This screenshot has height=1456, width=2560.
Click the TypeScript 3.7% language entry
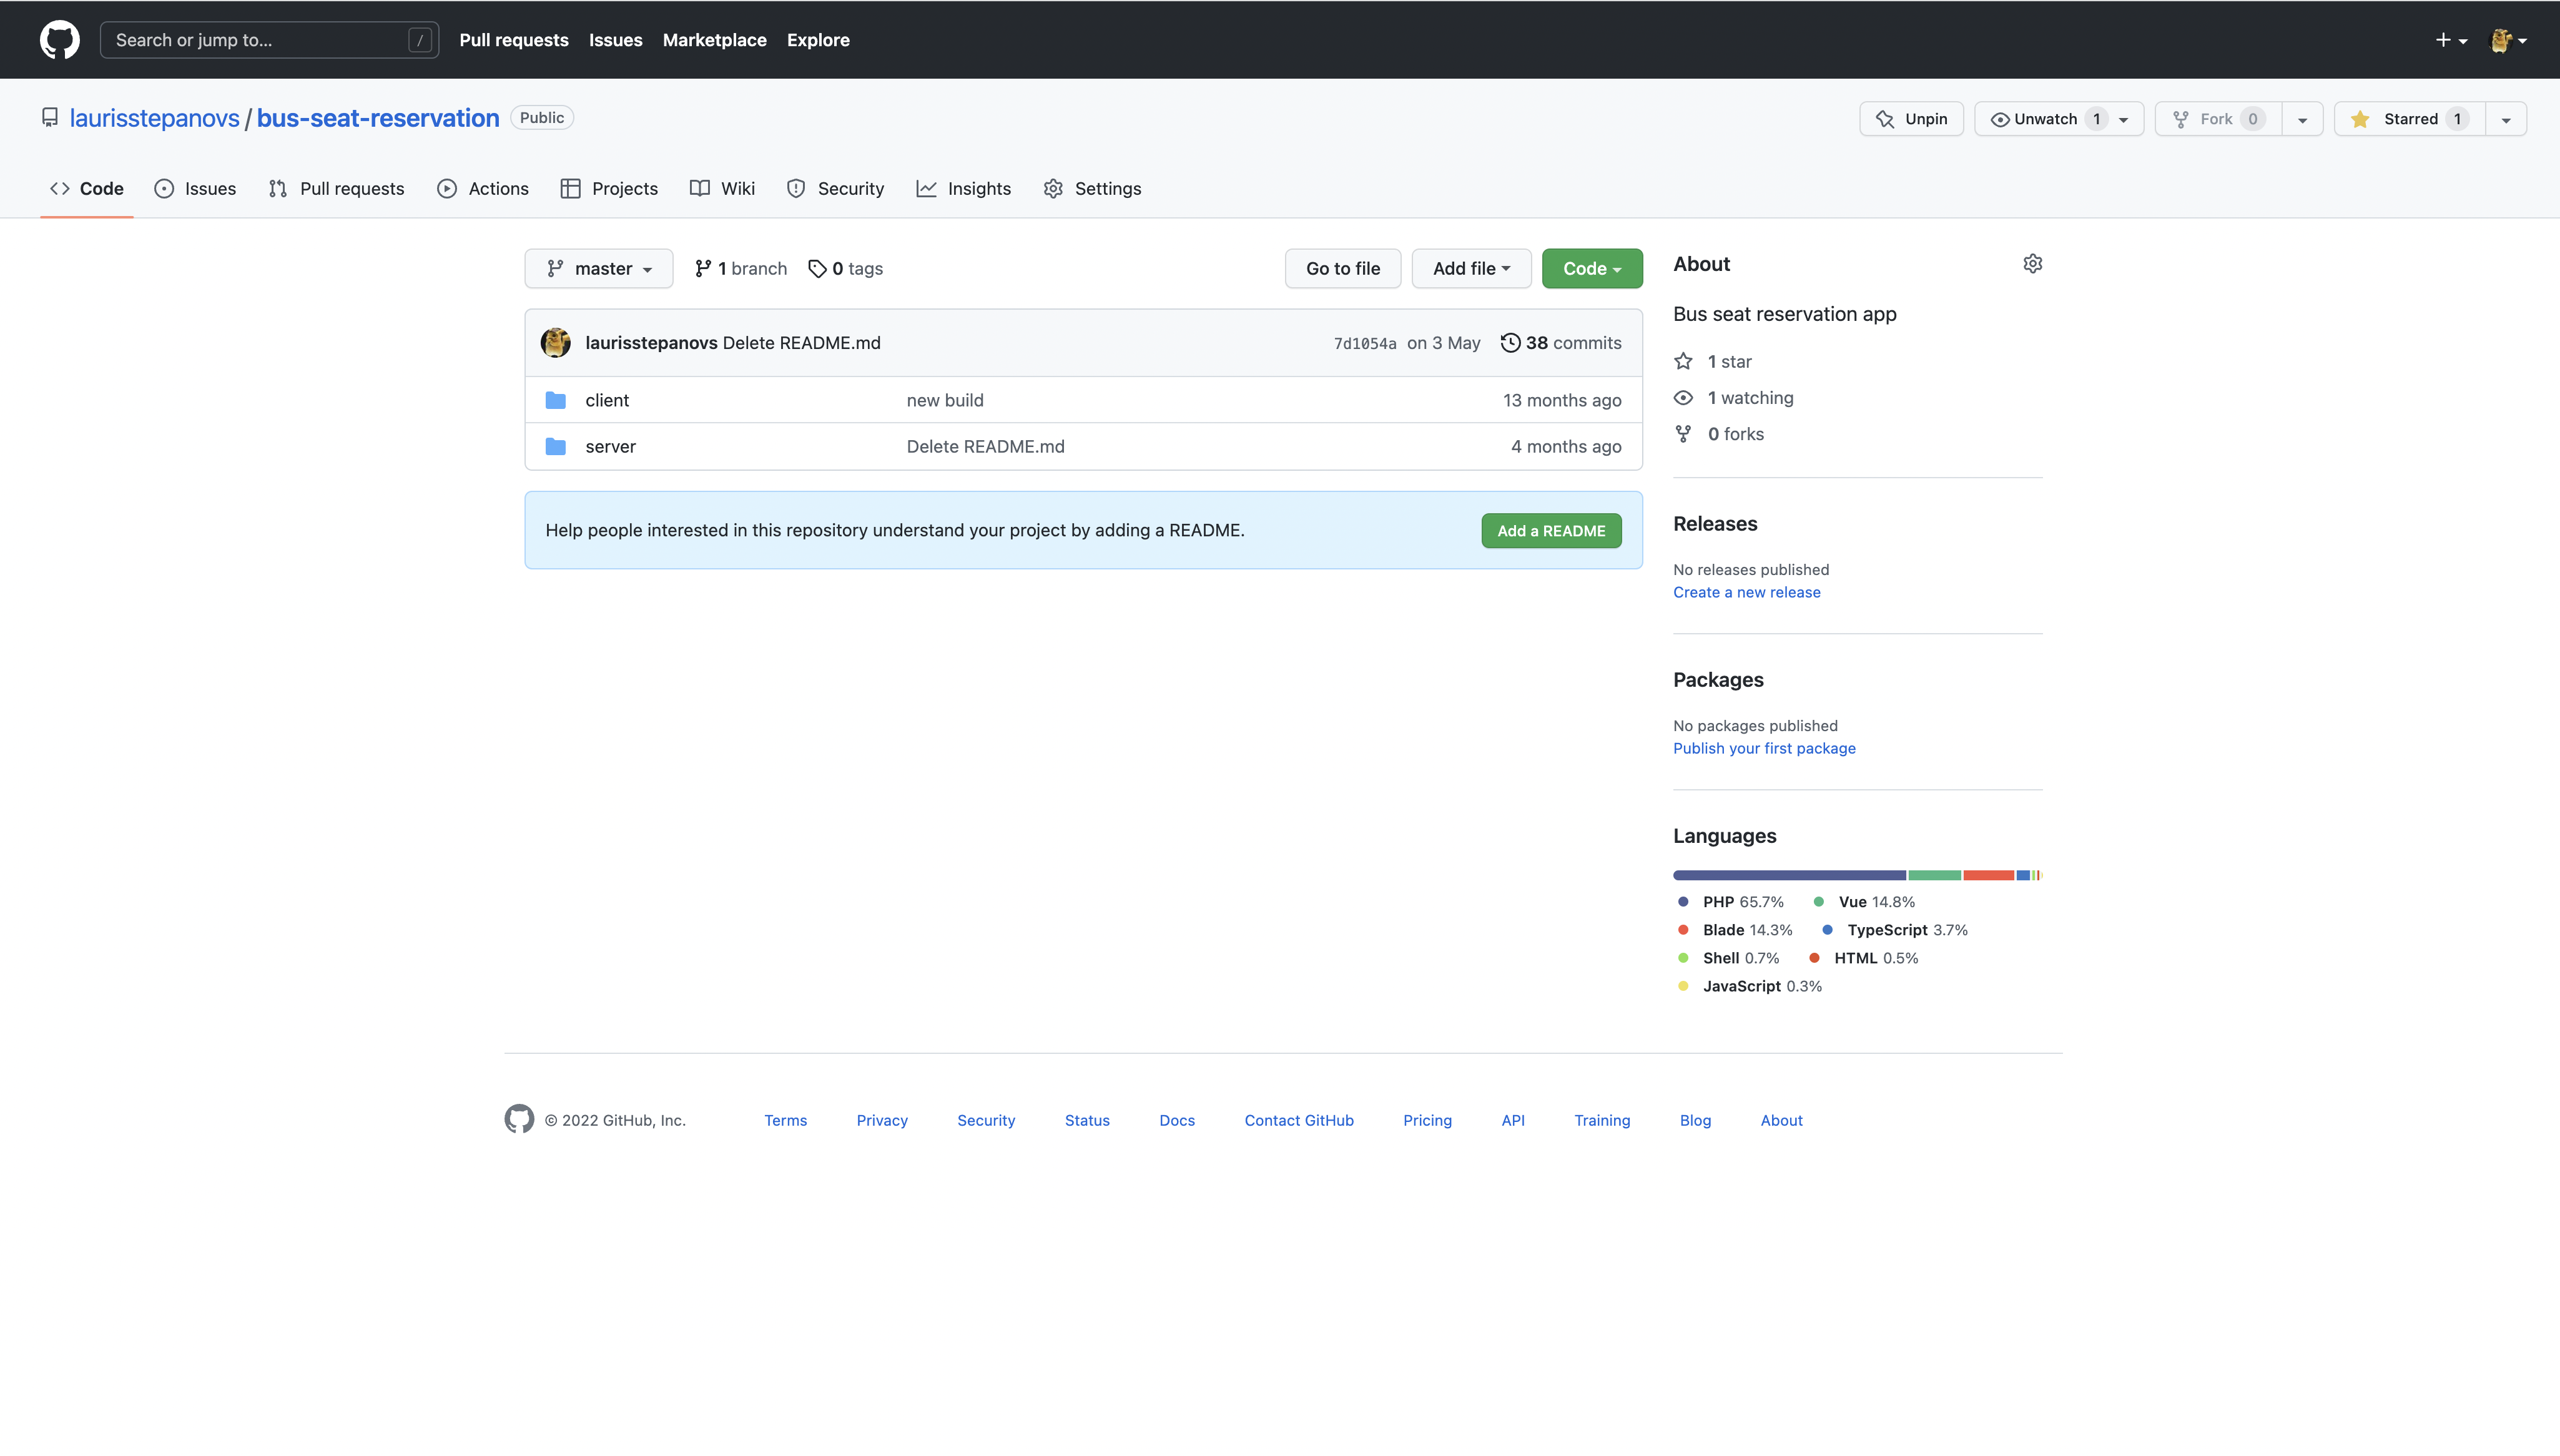click(x=1894, y=930)
